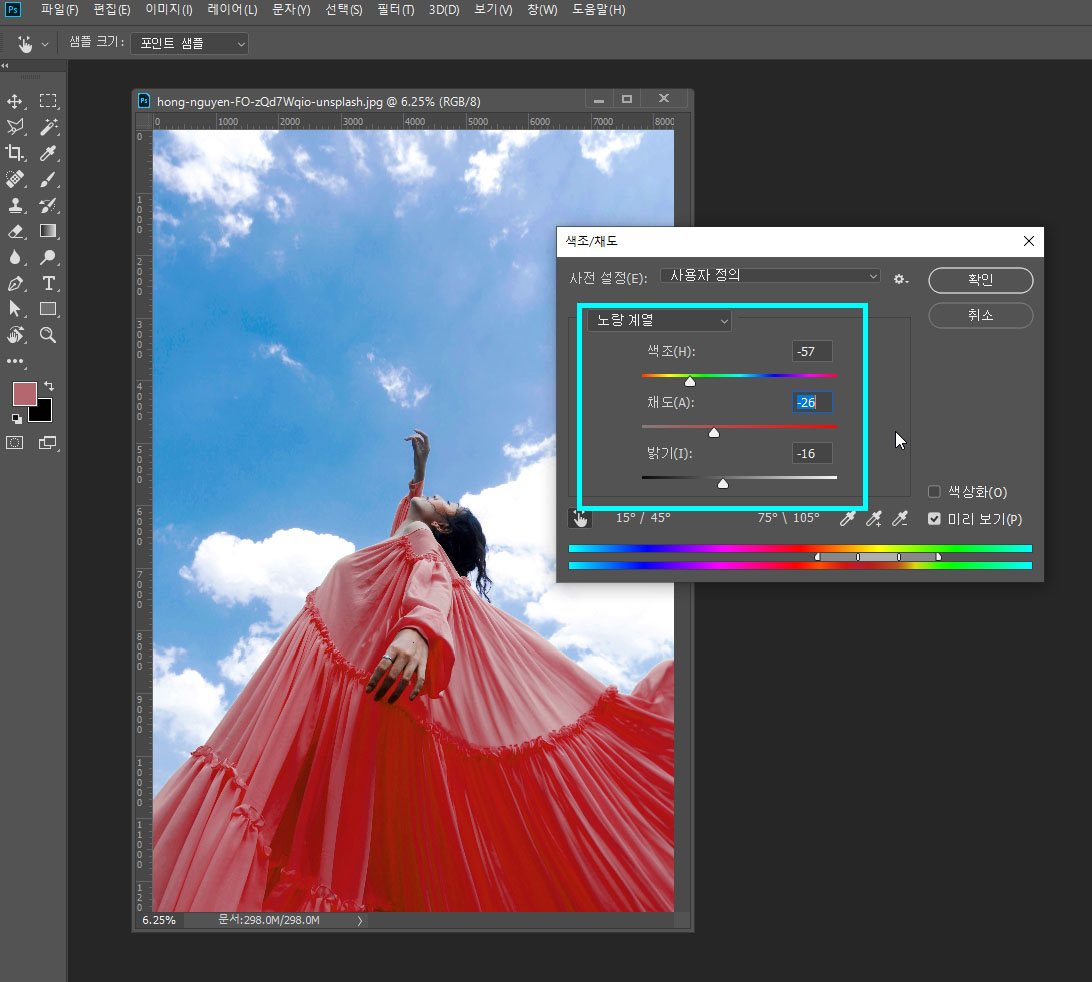Open the black background color swatch

pyautogui.click(x=43, y=414)
